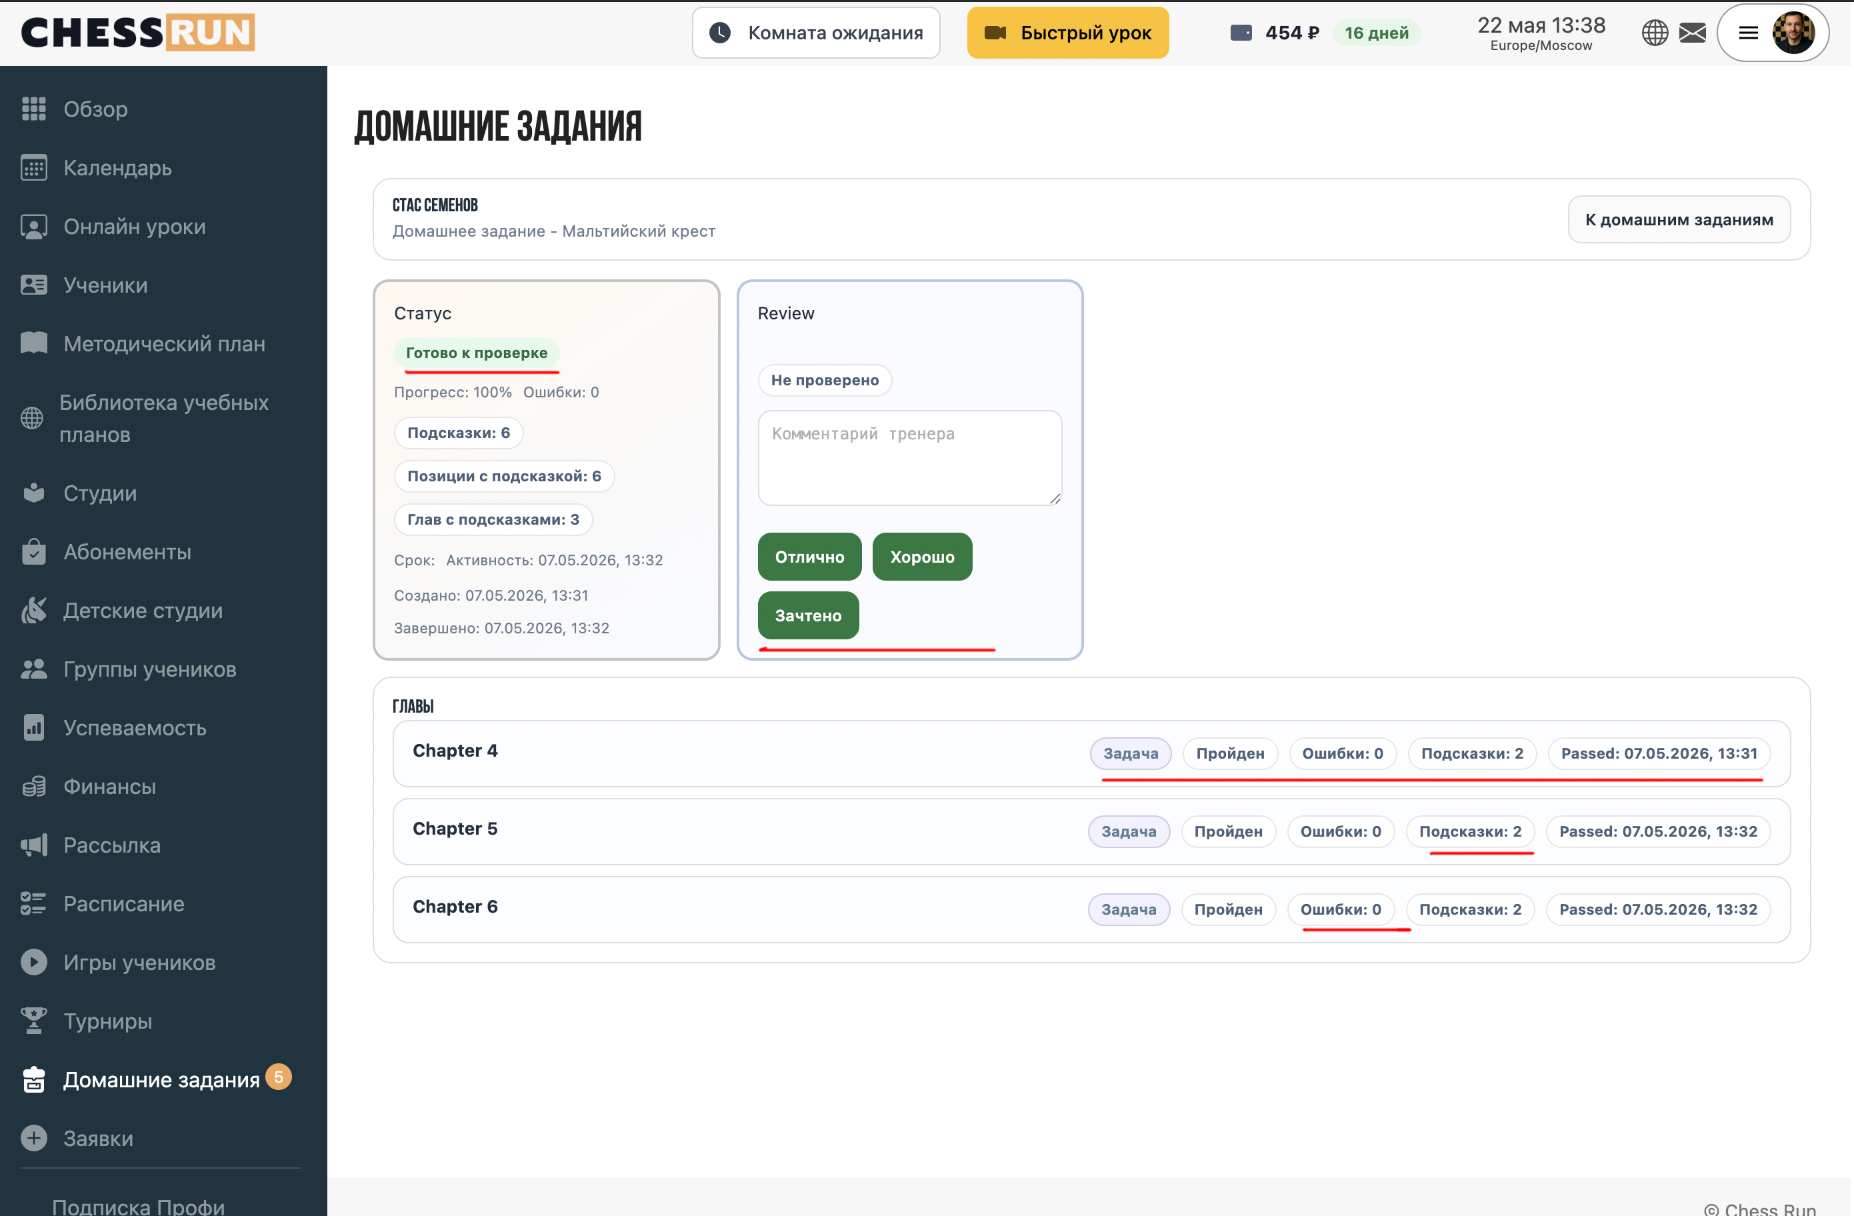The width and height of the screenshot is (1854, 1216).
Task: Click the camera icon in Быстрый урок
Action: pyautogui.click(x=995, y=33)
